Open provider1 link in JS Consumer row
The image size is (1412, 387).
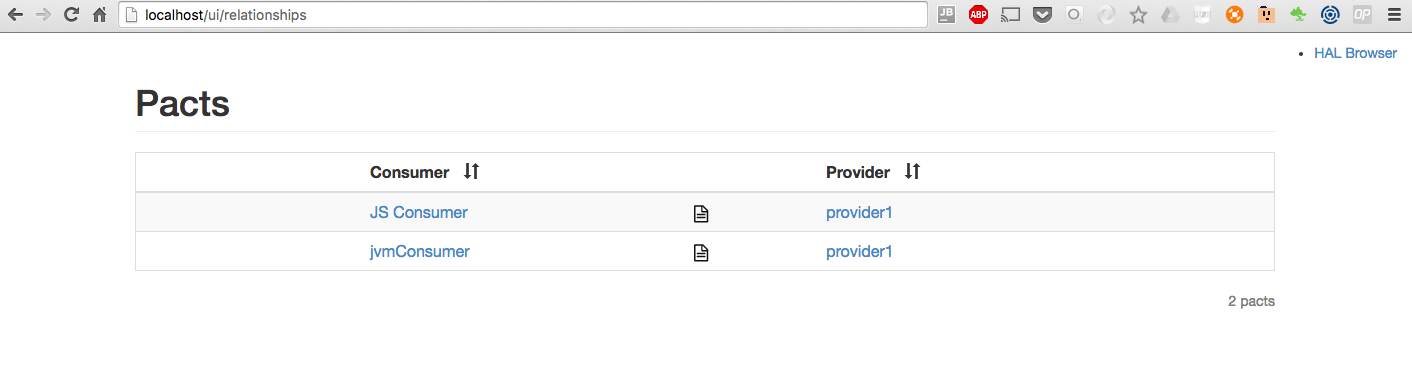click(x=859, y=212)
